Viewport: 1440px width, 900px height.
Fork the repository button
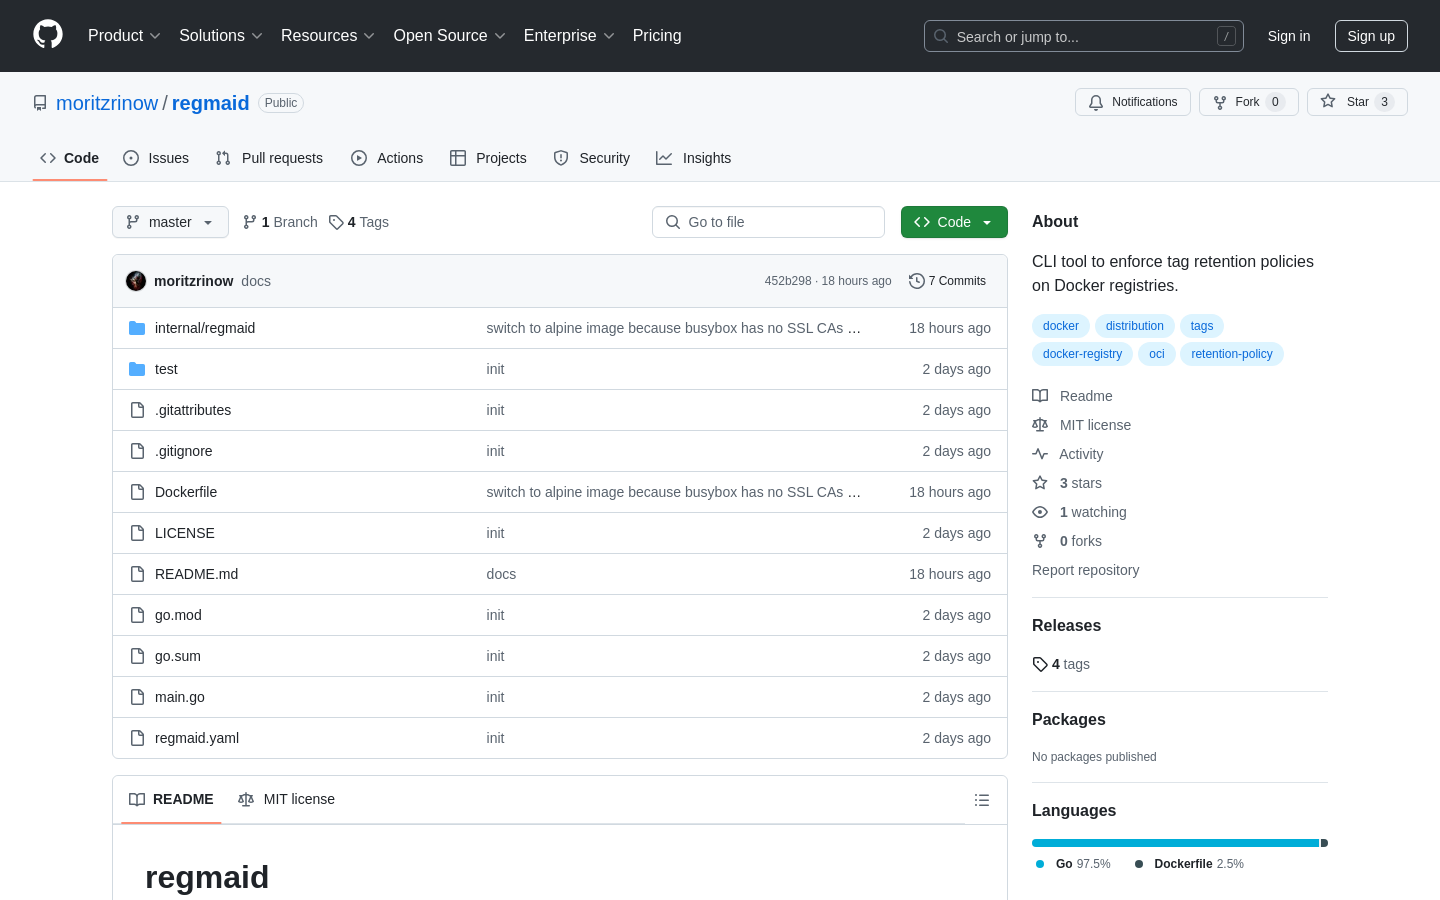coord(1248,102)
